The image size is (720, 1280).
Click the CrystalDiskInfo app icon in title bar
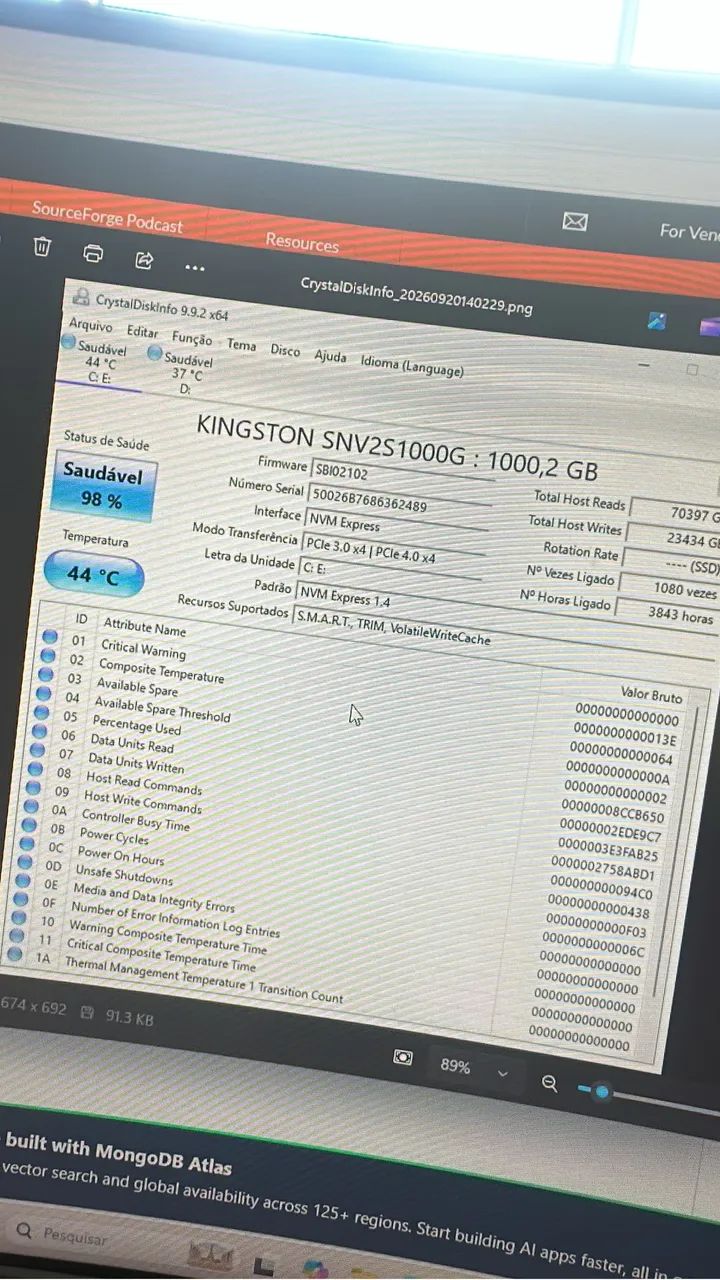(80, 296)
